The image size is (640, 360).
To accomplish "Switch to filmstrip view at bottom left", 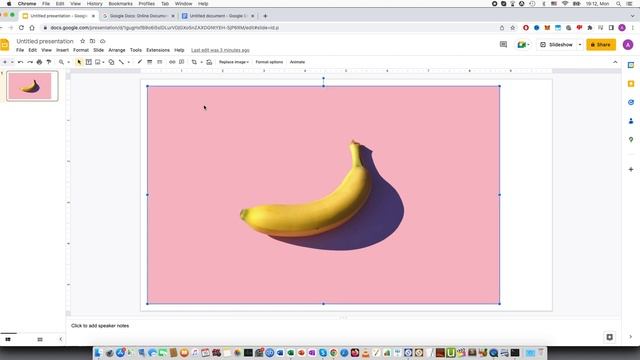I will click(x=8, y=339).
